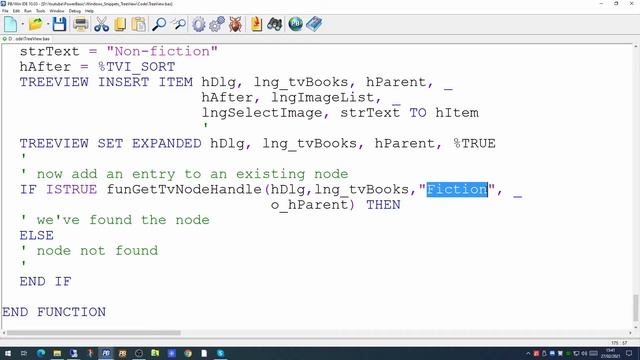Screen dimensions: 640x360
Task: Click the highlighted word Fiction in code
Action: (457, 189)
